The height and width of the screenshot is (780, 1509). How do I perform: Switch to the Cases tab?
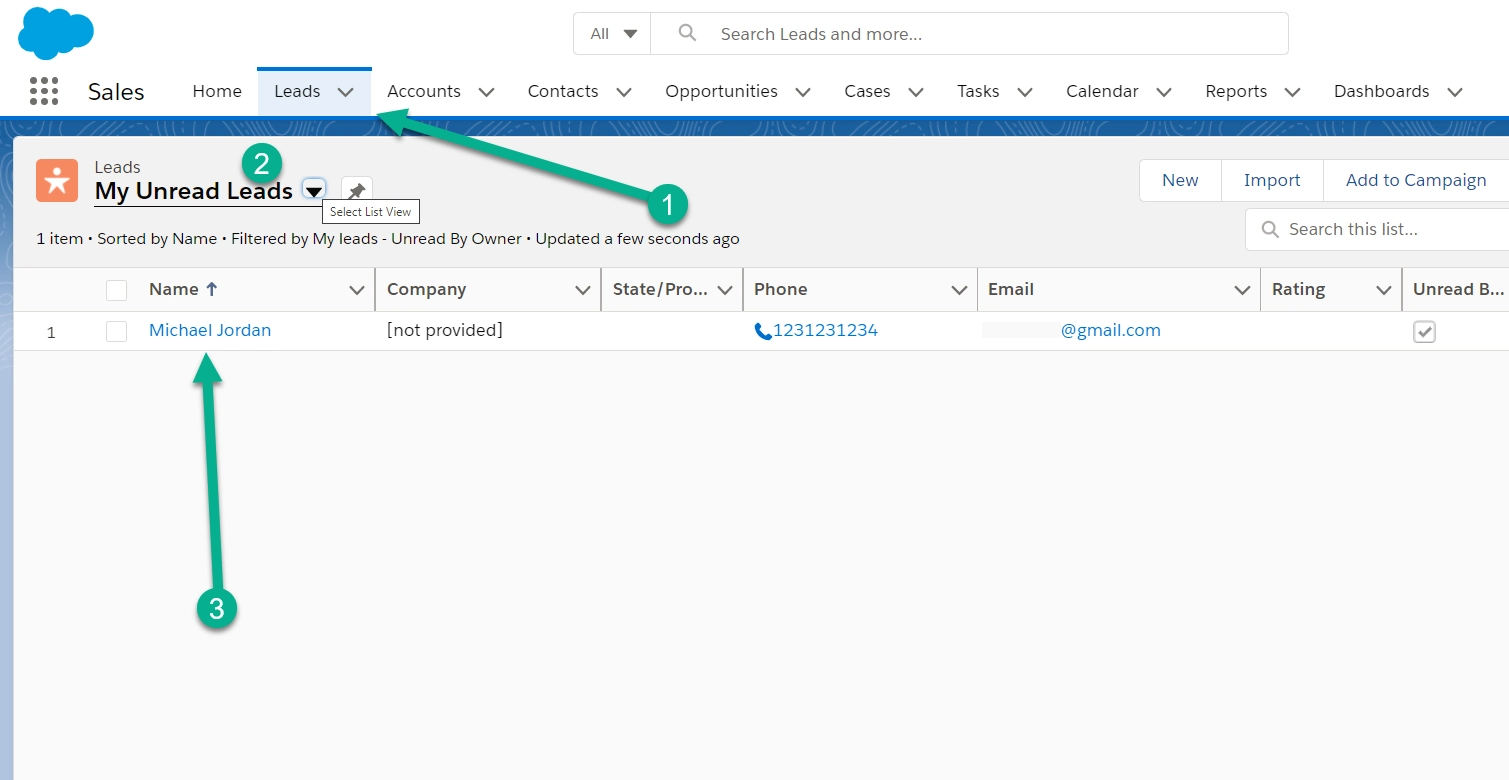click(x=867, y=91)
